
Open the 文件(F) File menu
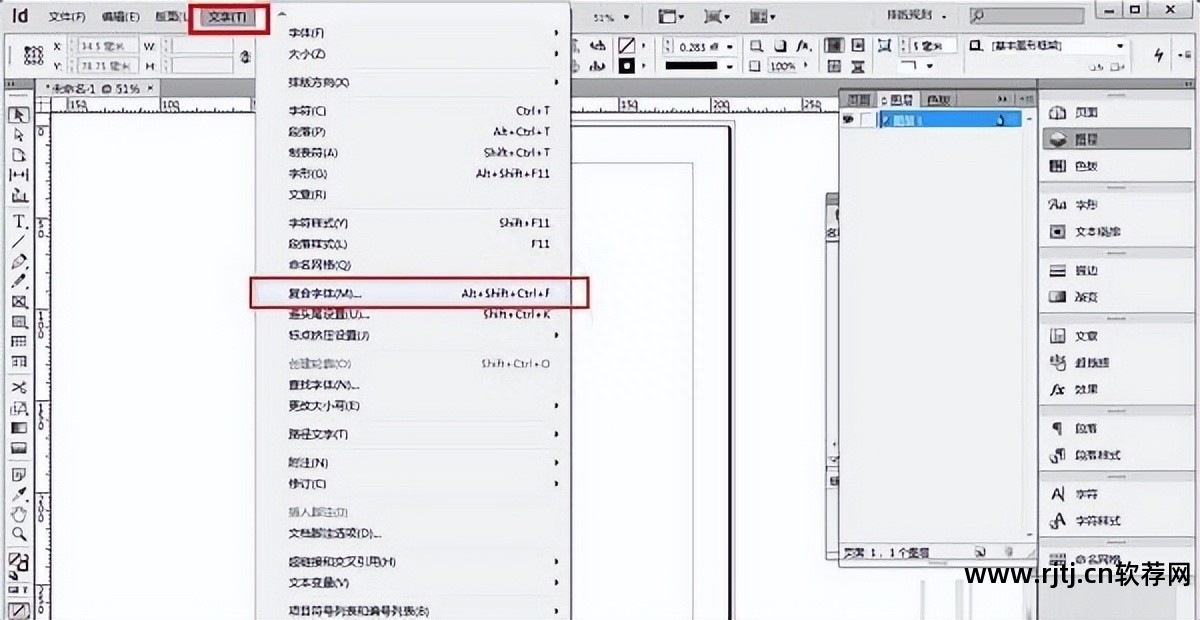point(67,17)
